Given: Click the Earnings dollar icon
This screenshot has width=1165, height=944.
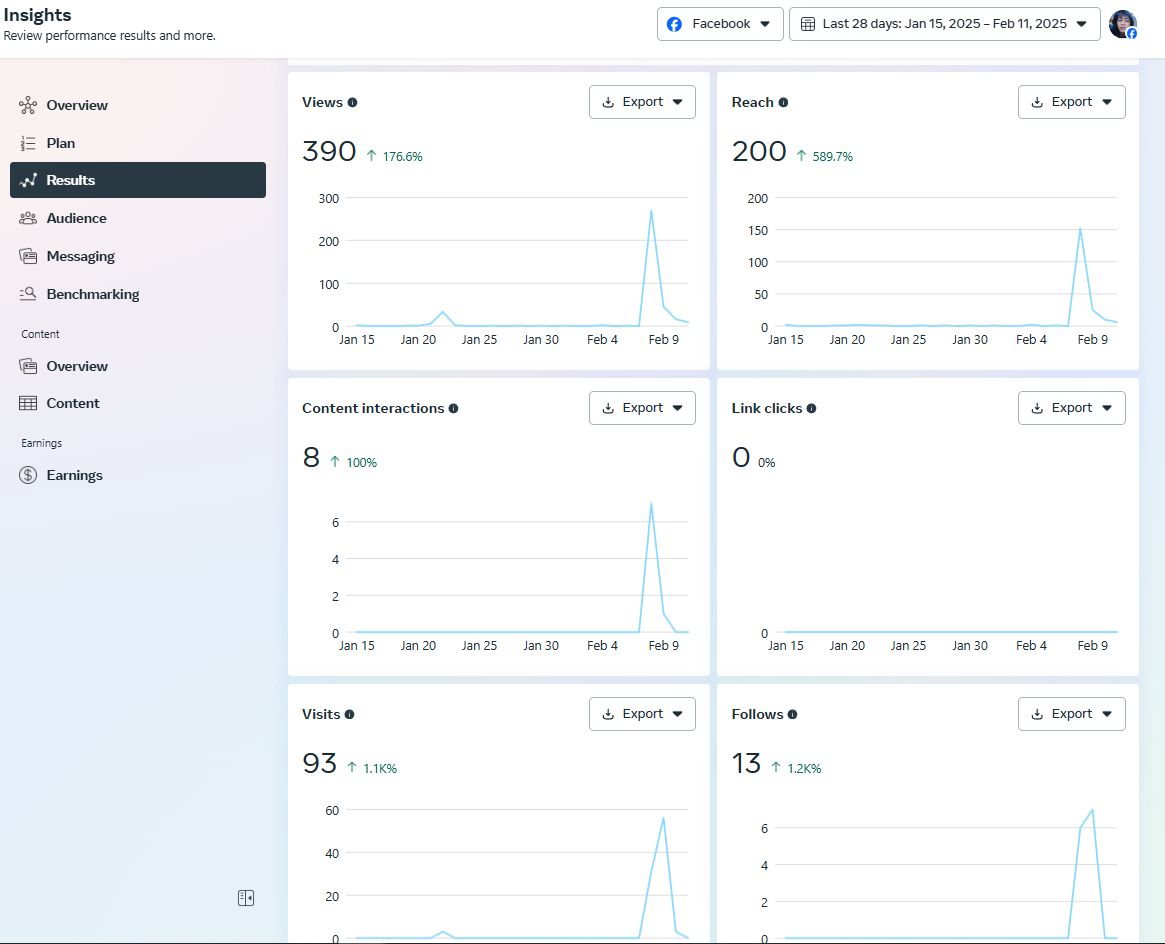Looking at the screenshot, I should 28,475.
